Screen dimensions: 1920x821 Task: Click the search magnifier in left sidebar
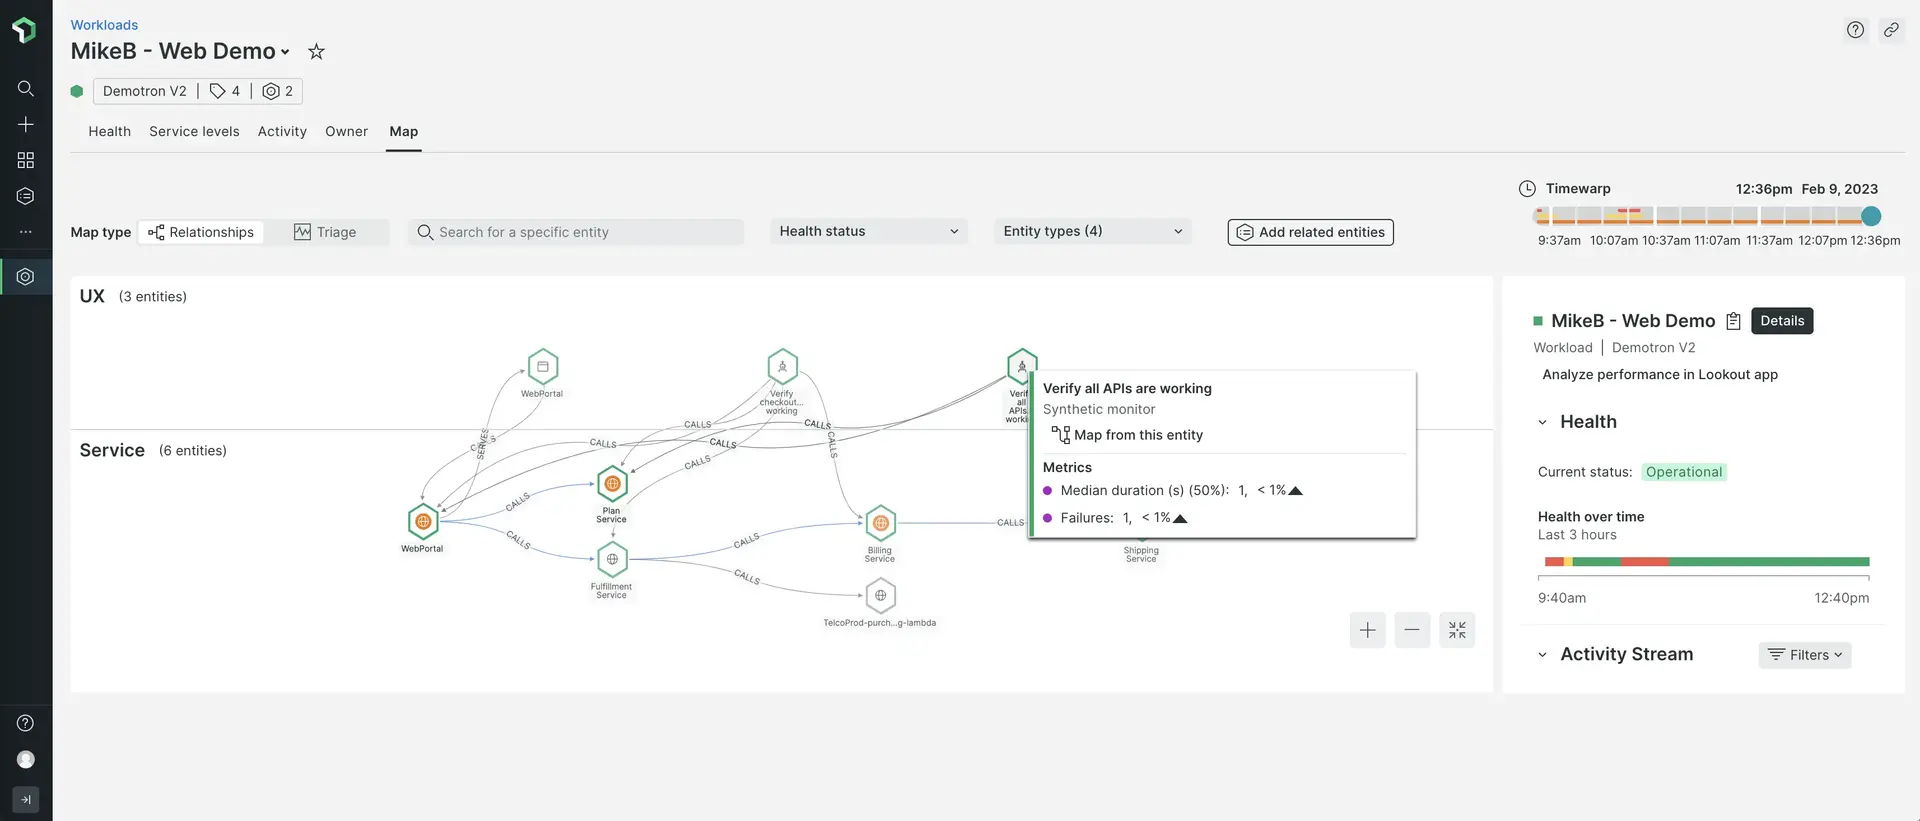[x=26, y=88]
